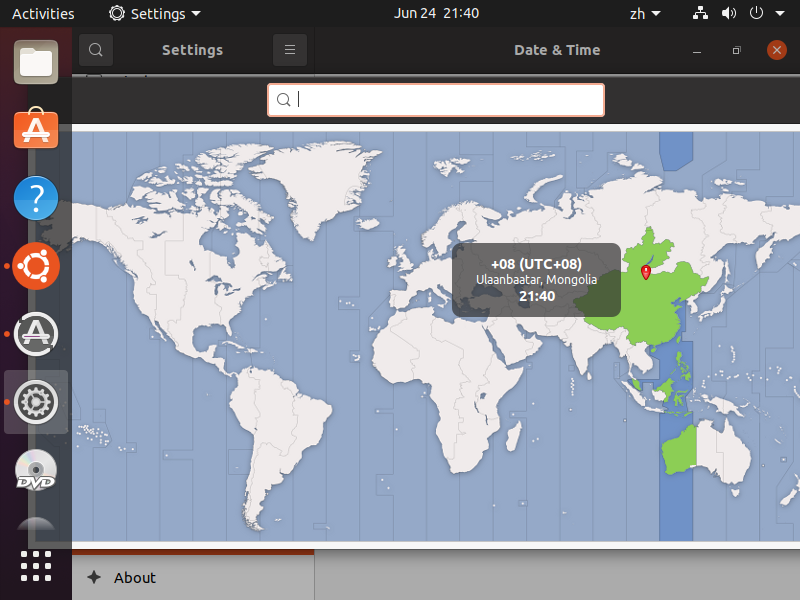Open the Help question mark icon
800x600 pixels.
pos(36,198)
